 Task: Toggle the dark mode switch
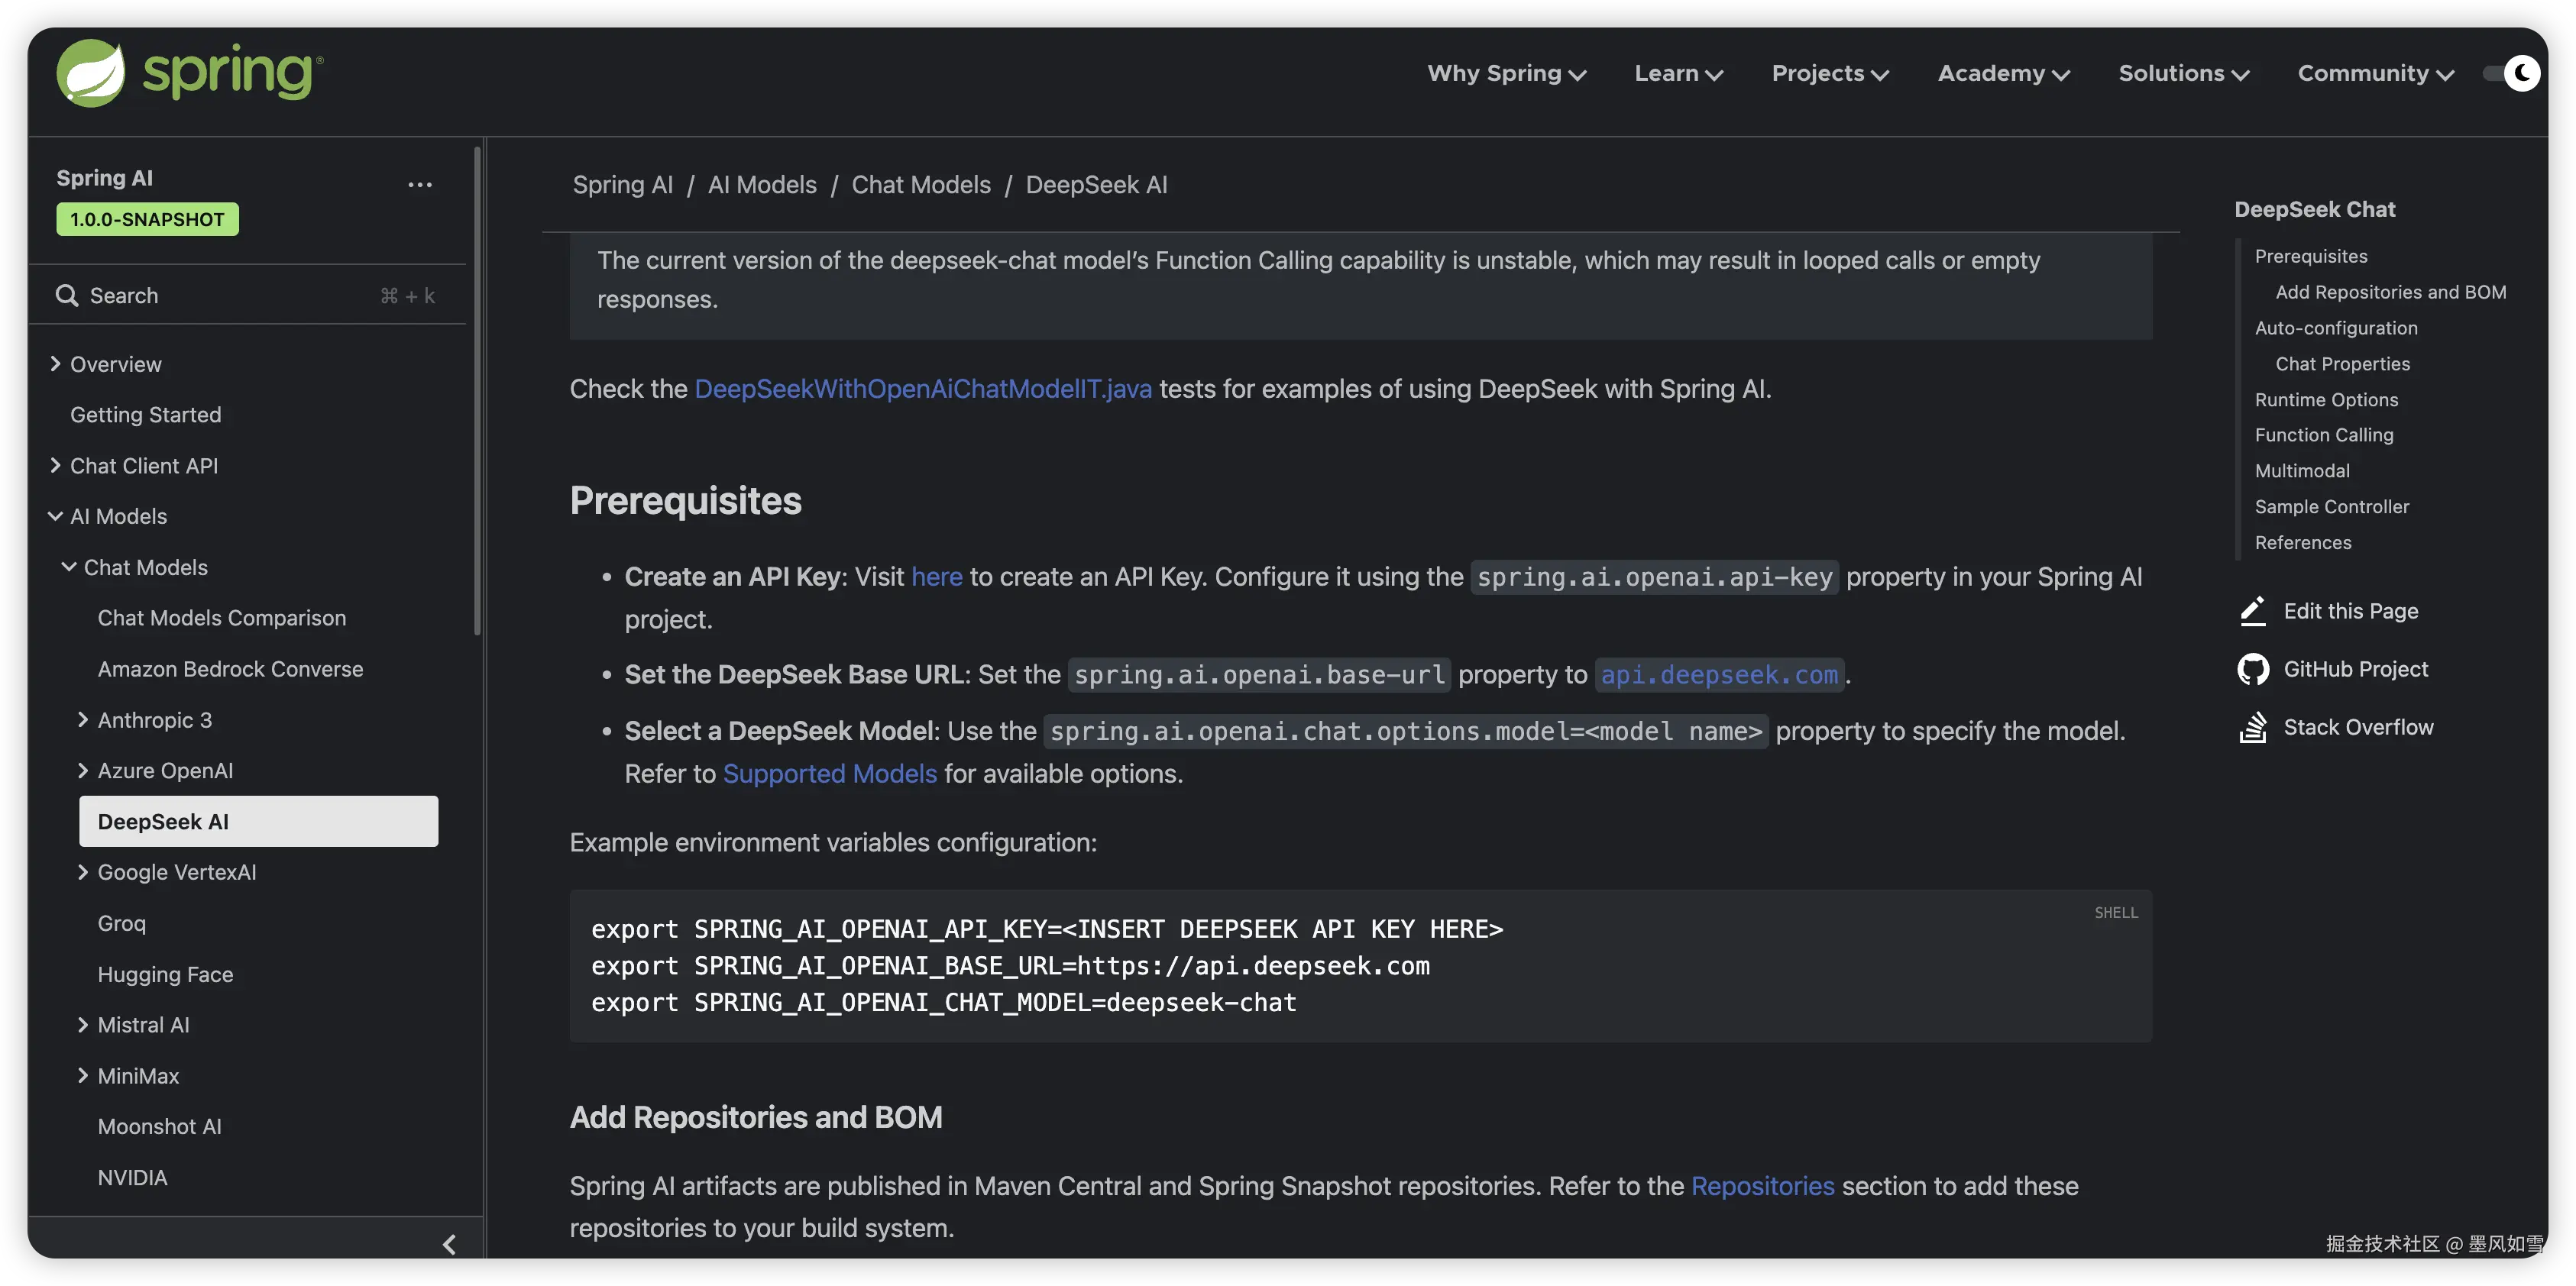(x=2511, y=73)
